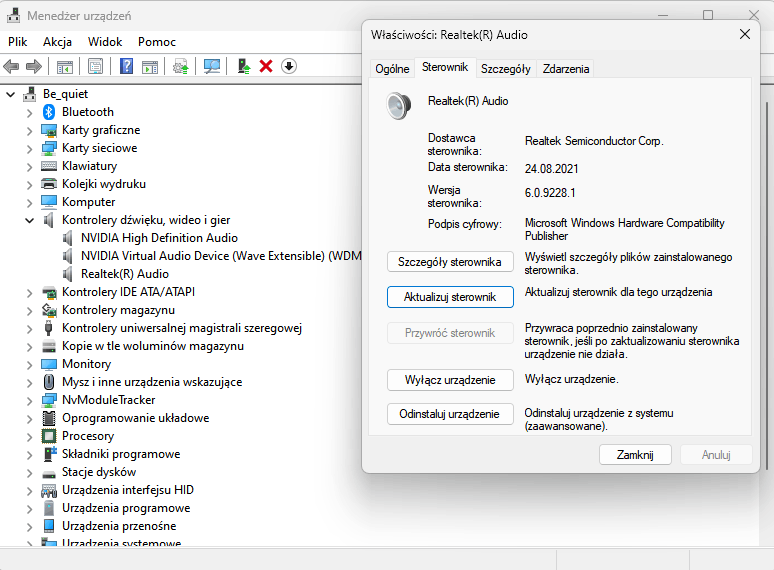Click the Urządzenia interfejsu HID icon
This screenshot has width=774, height=570.
[49, 490]
